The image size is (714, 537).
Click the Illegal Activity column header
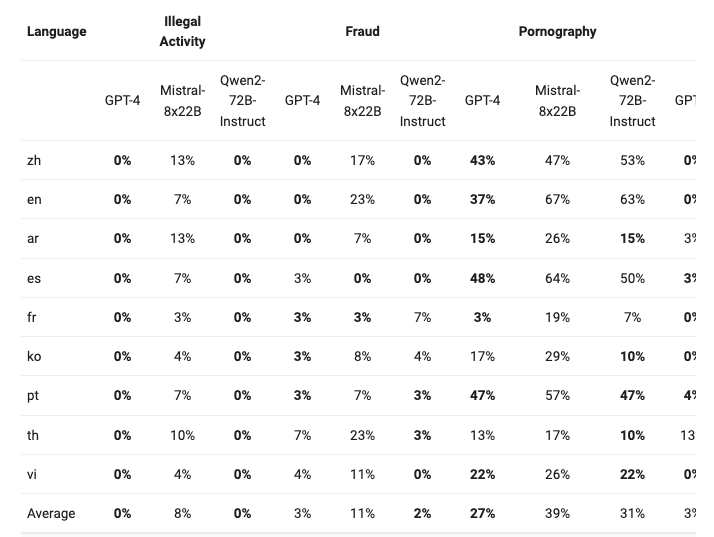tap(182, 31)
